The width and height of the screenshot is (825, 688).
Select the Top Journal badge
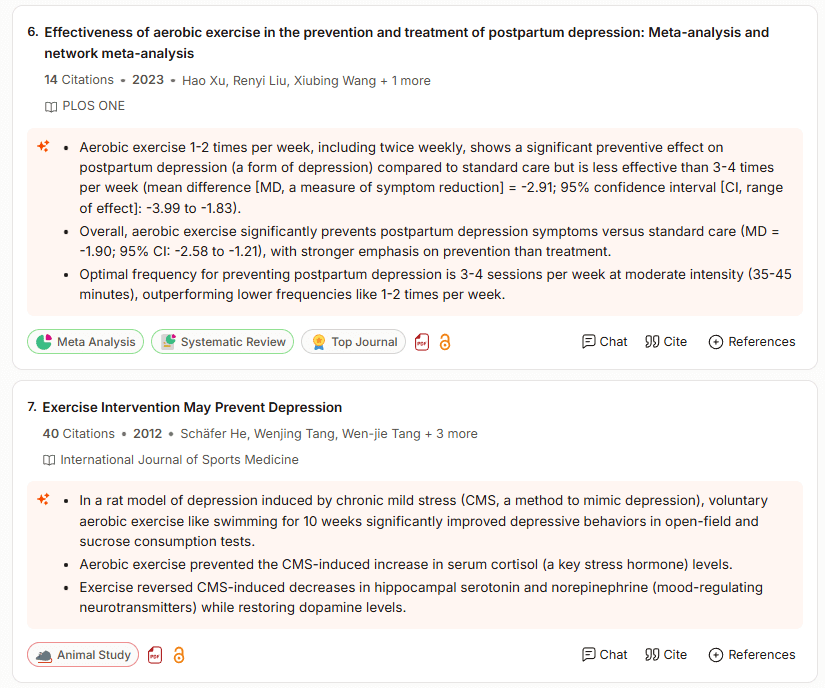354,342
